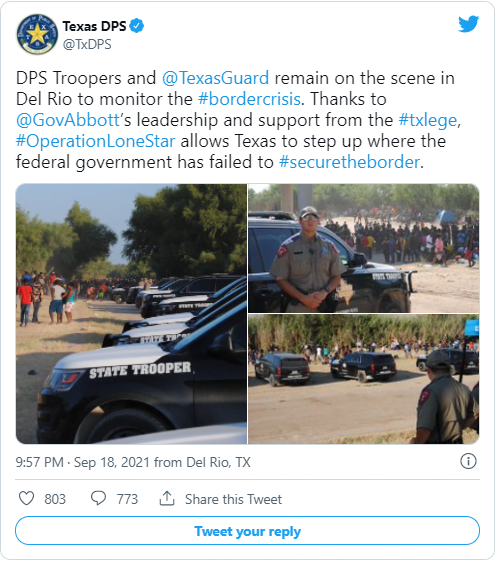The image size is (495, 561).
Task: Click the share upload arrow icon
Action: tap(167, 498)
